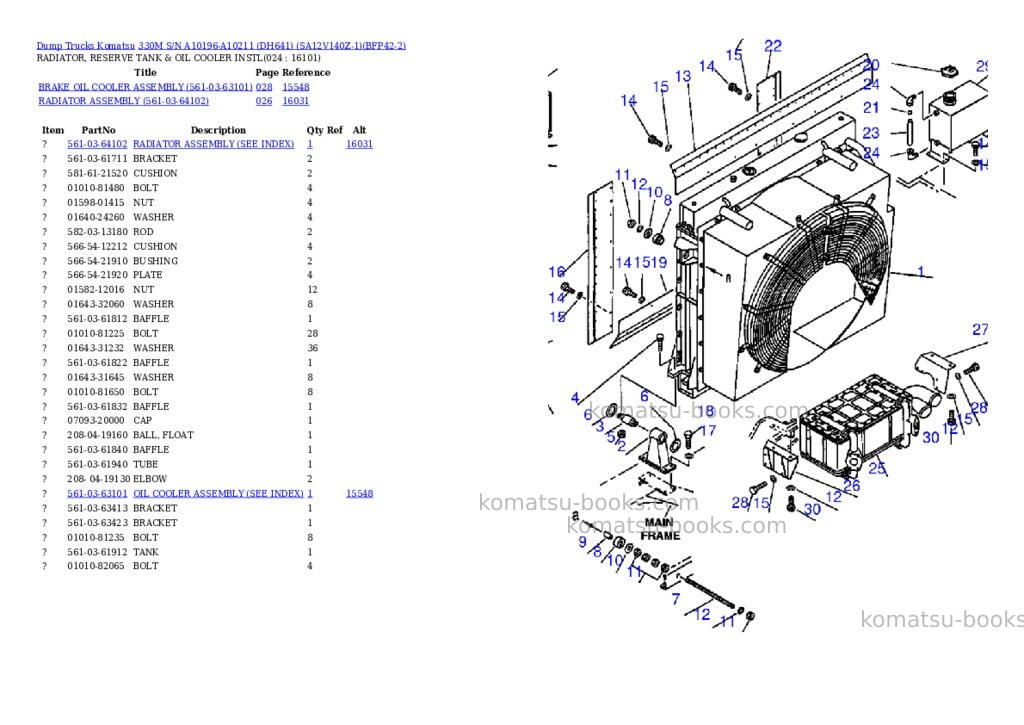Select part number 561-03-61832

(97, 406)
